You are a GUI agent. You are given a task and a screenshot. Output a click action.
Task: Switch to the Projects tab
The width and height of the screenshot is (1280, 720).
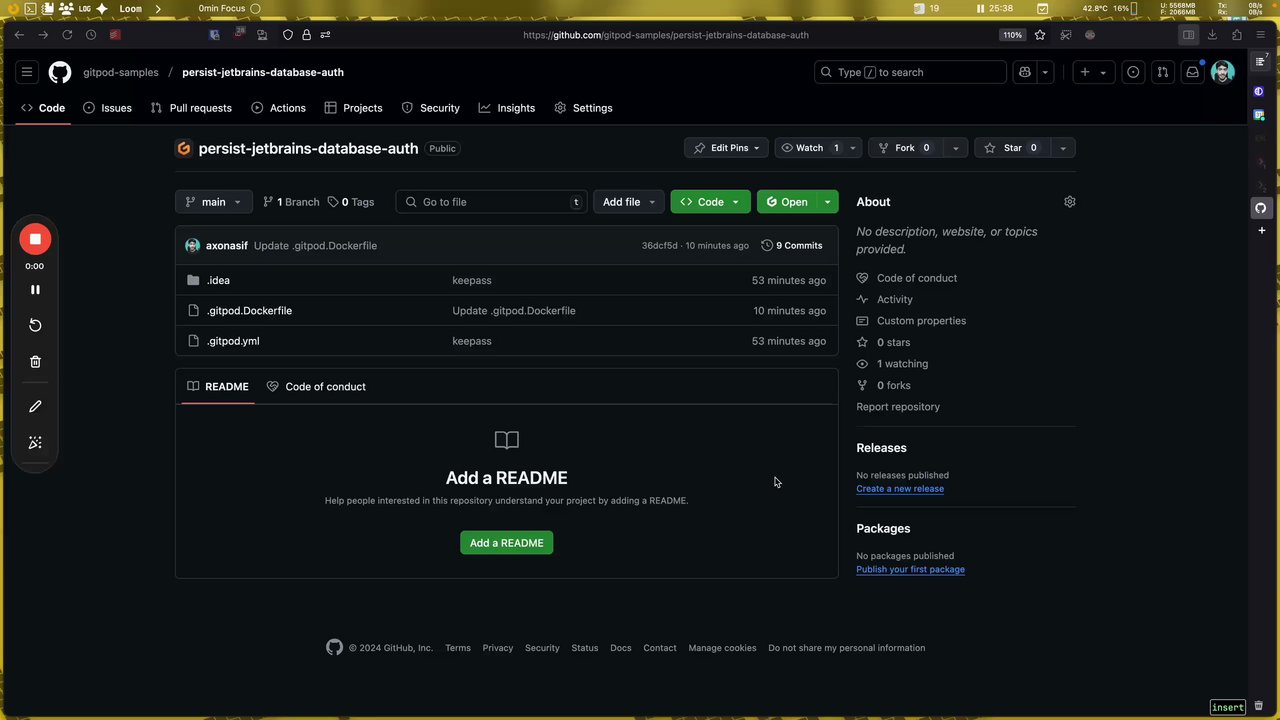353,108
